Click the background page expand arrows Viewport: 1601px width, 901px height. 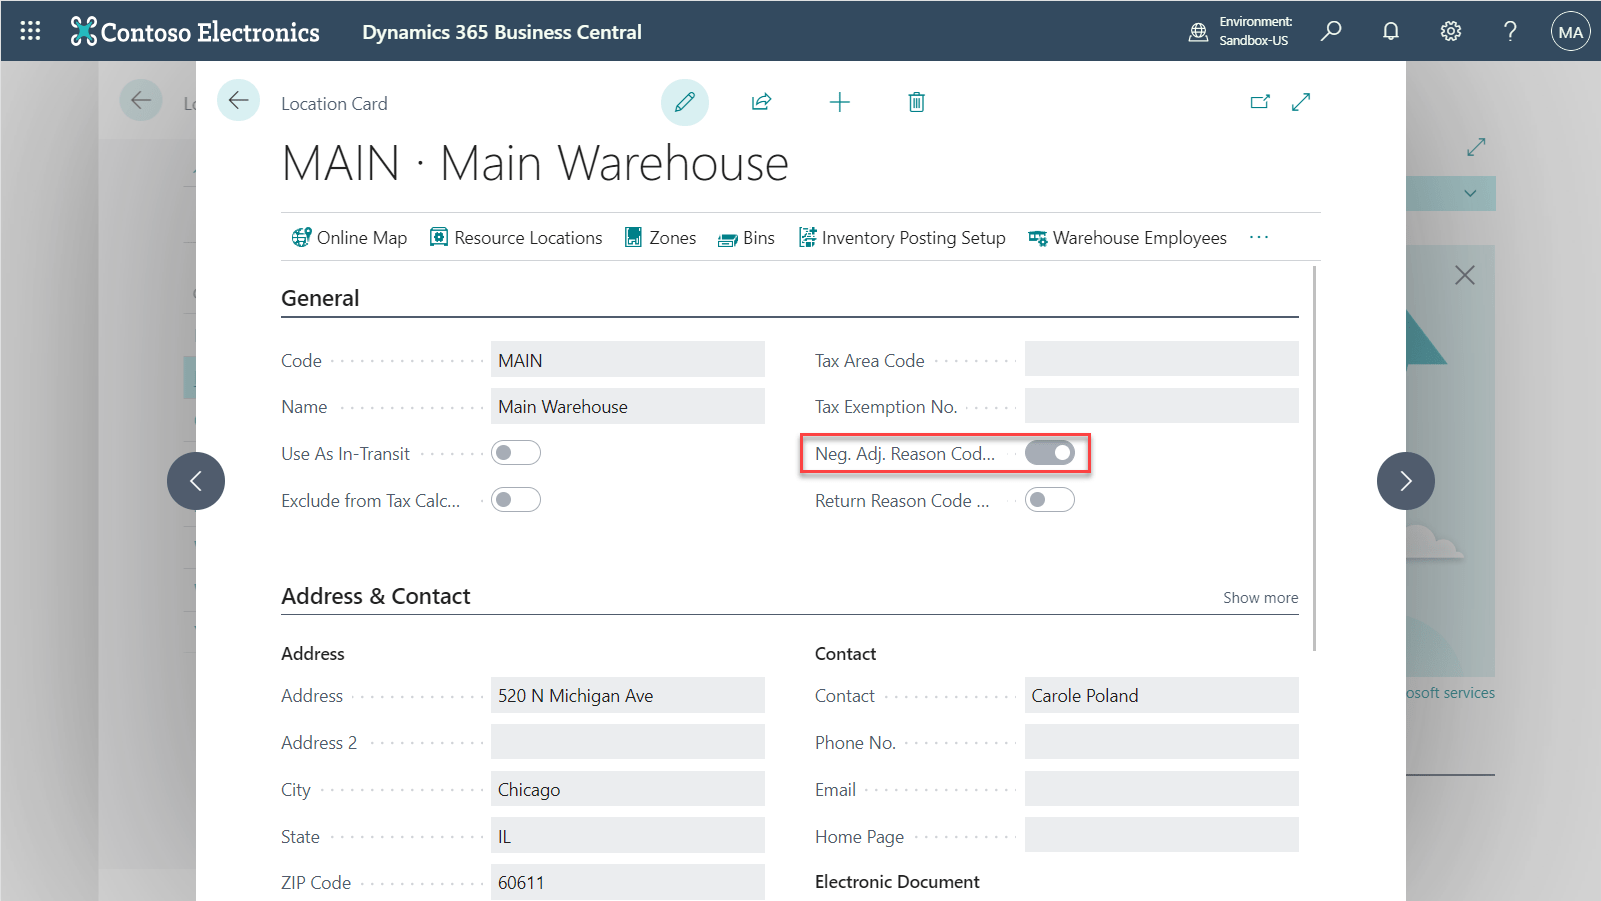1476,147
